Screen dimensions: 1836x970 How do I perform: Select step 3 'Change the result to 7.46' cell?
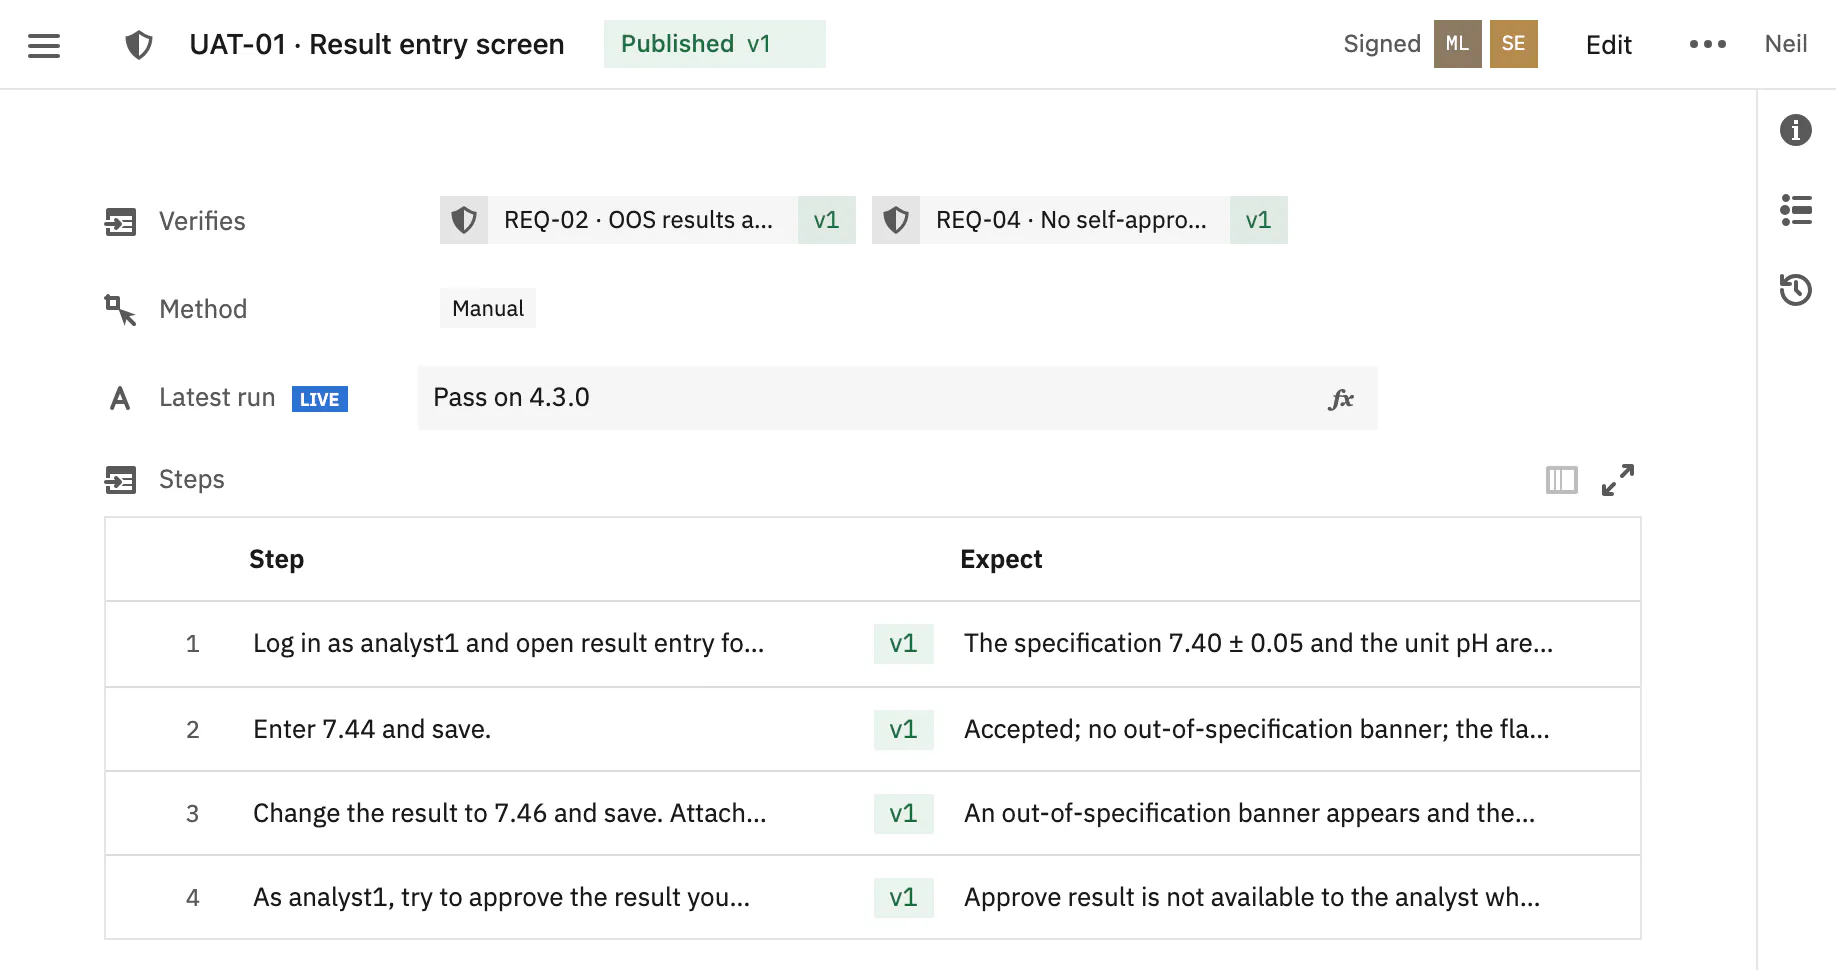click(x=510, y=813)
